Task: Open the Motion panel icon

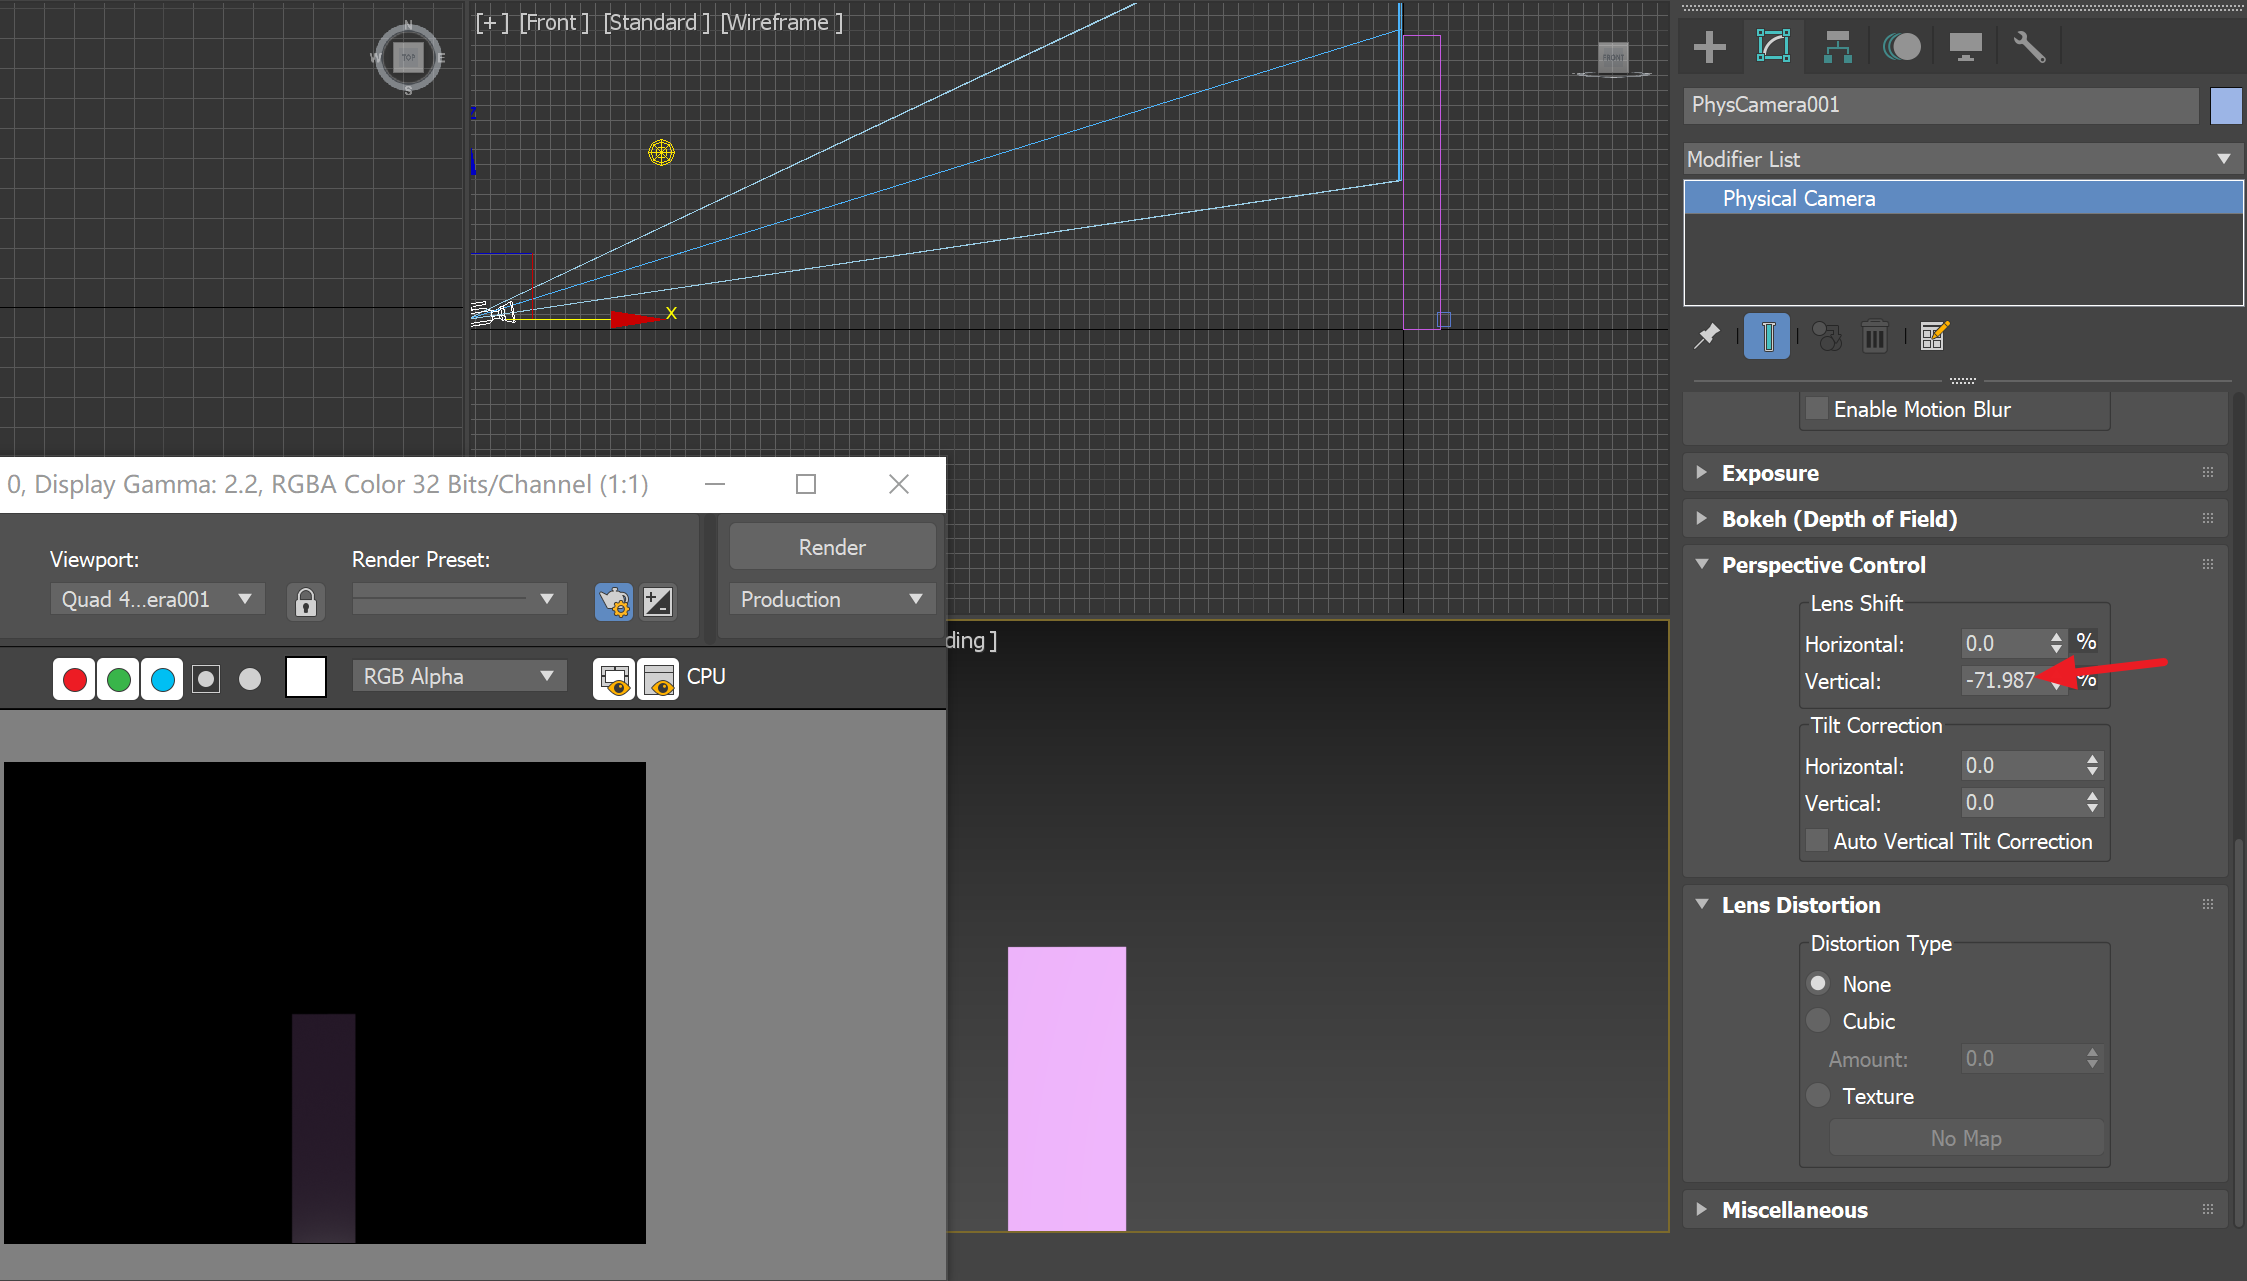Action: click(1901, 47)
